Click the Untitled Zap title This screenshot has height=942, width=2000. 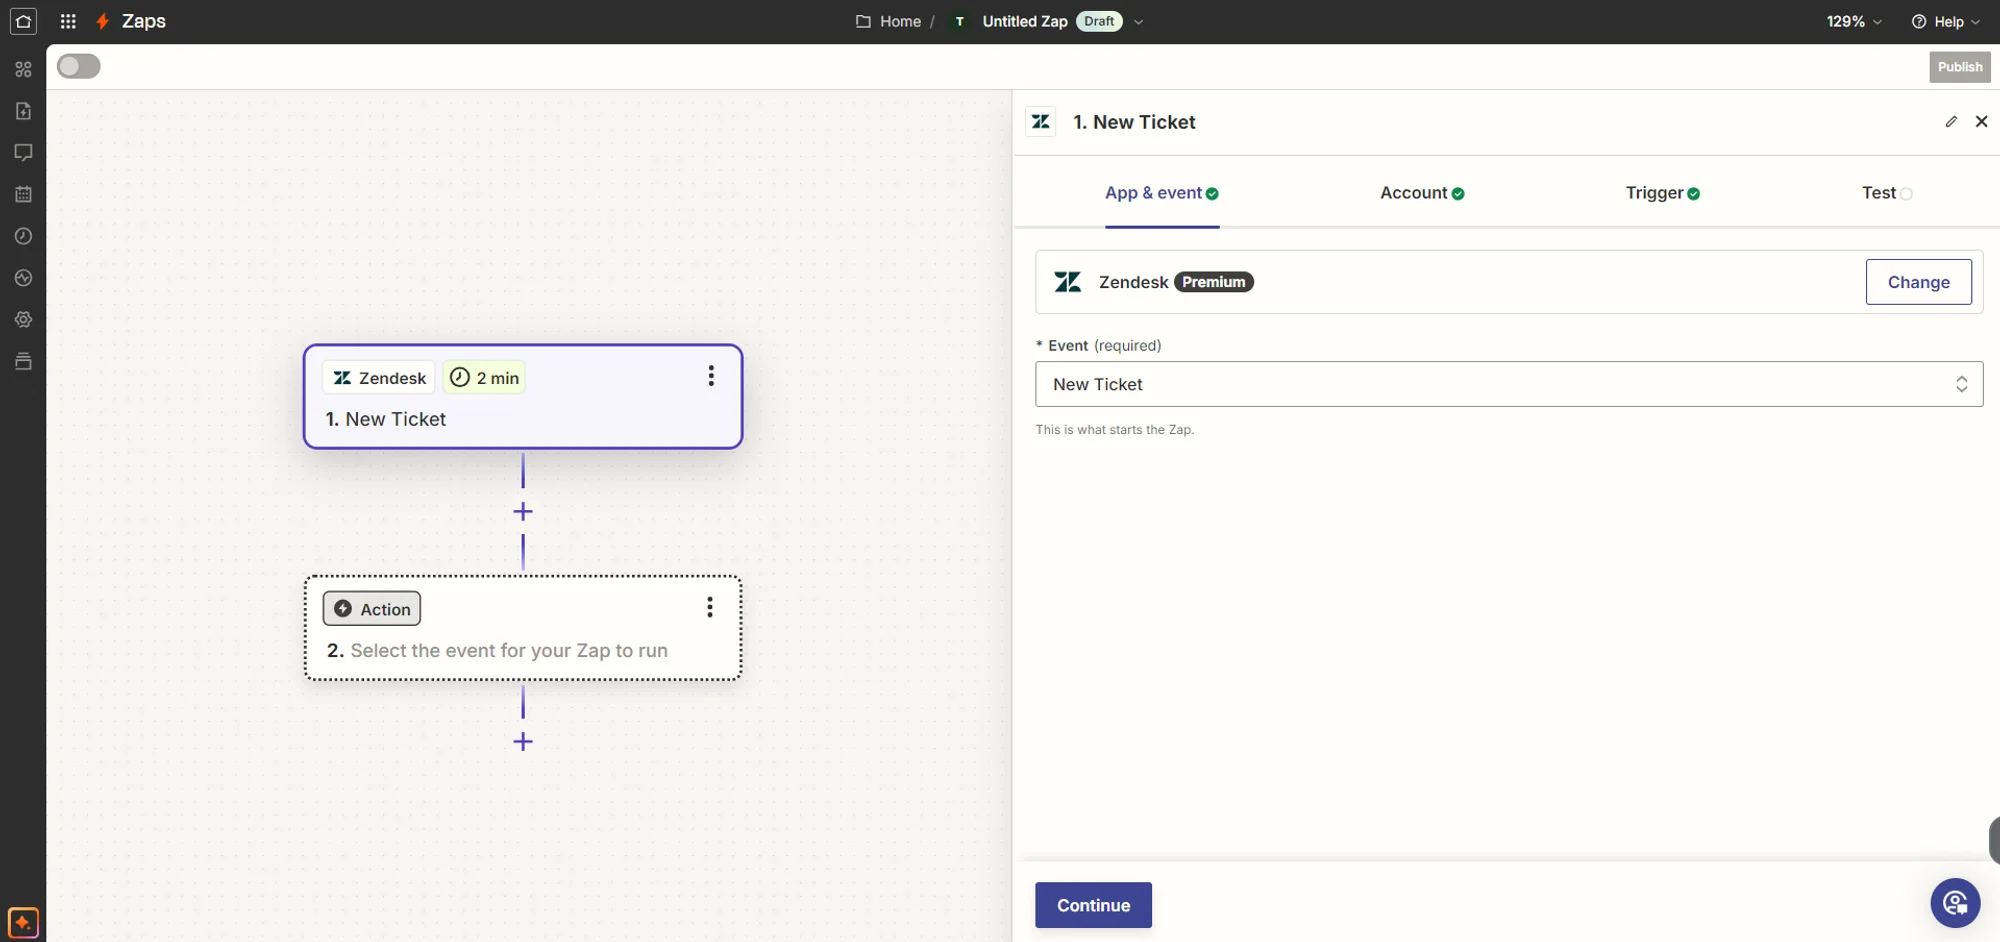(1025, 21)
